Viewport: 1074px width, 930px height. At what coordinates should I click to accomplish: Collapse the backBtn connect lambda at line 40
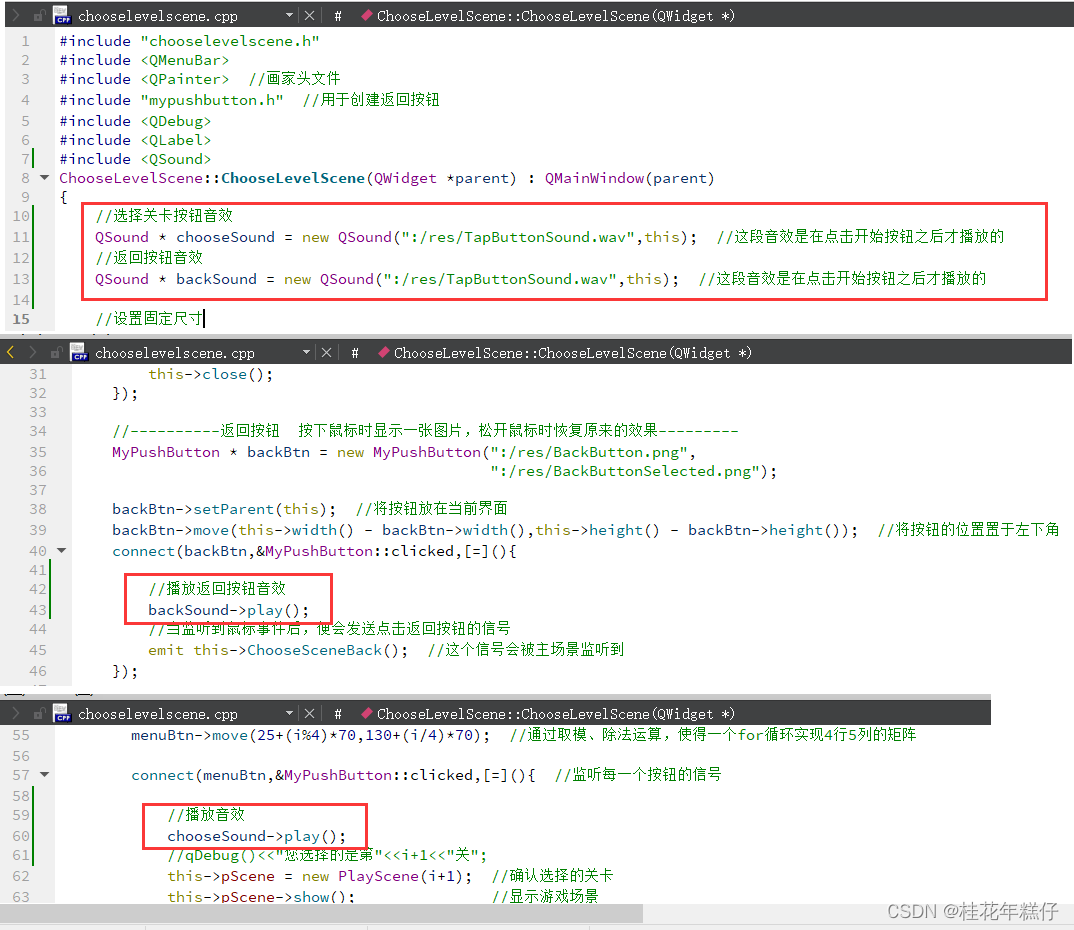click(62, 550)
